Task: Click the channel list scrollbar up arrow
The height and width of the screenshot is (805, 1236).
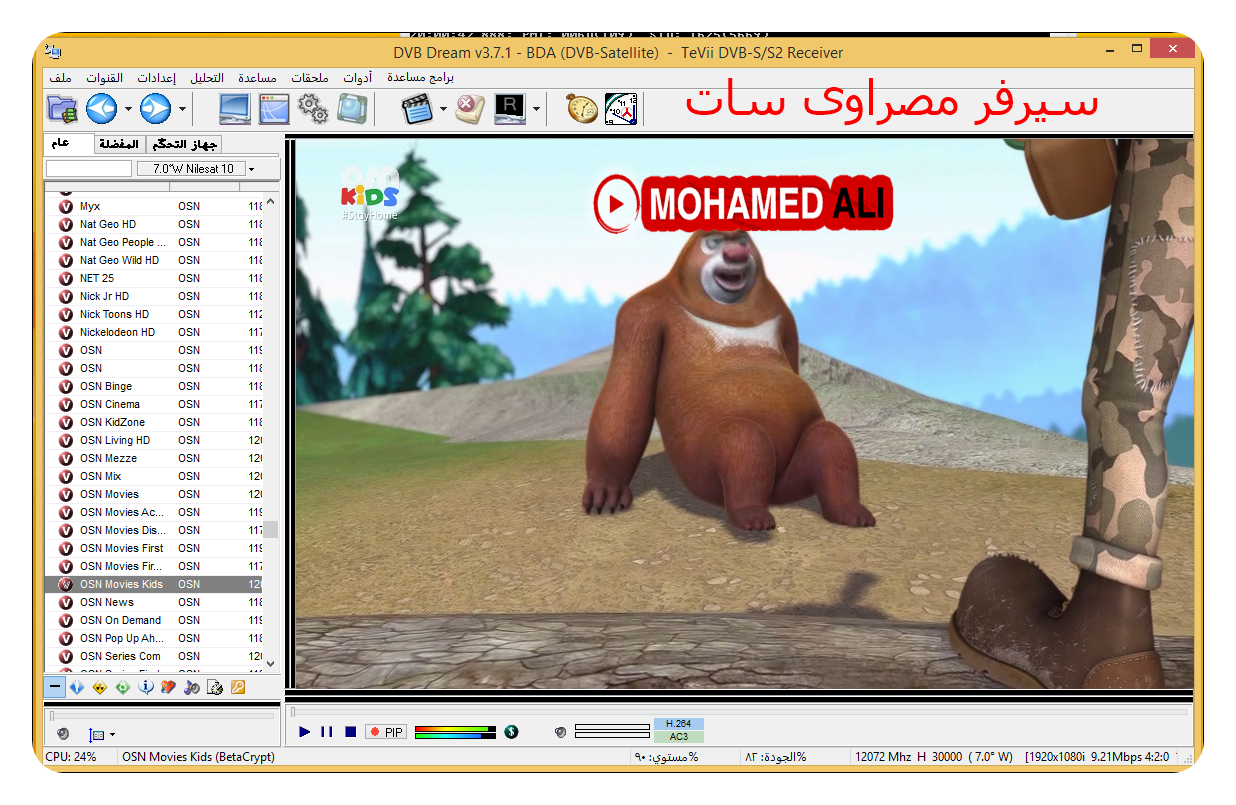Action: pyautogui.click(x=270, y=202)
